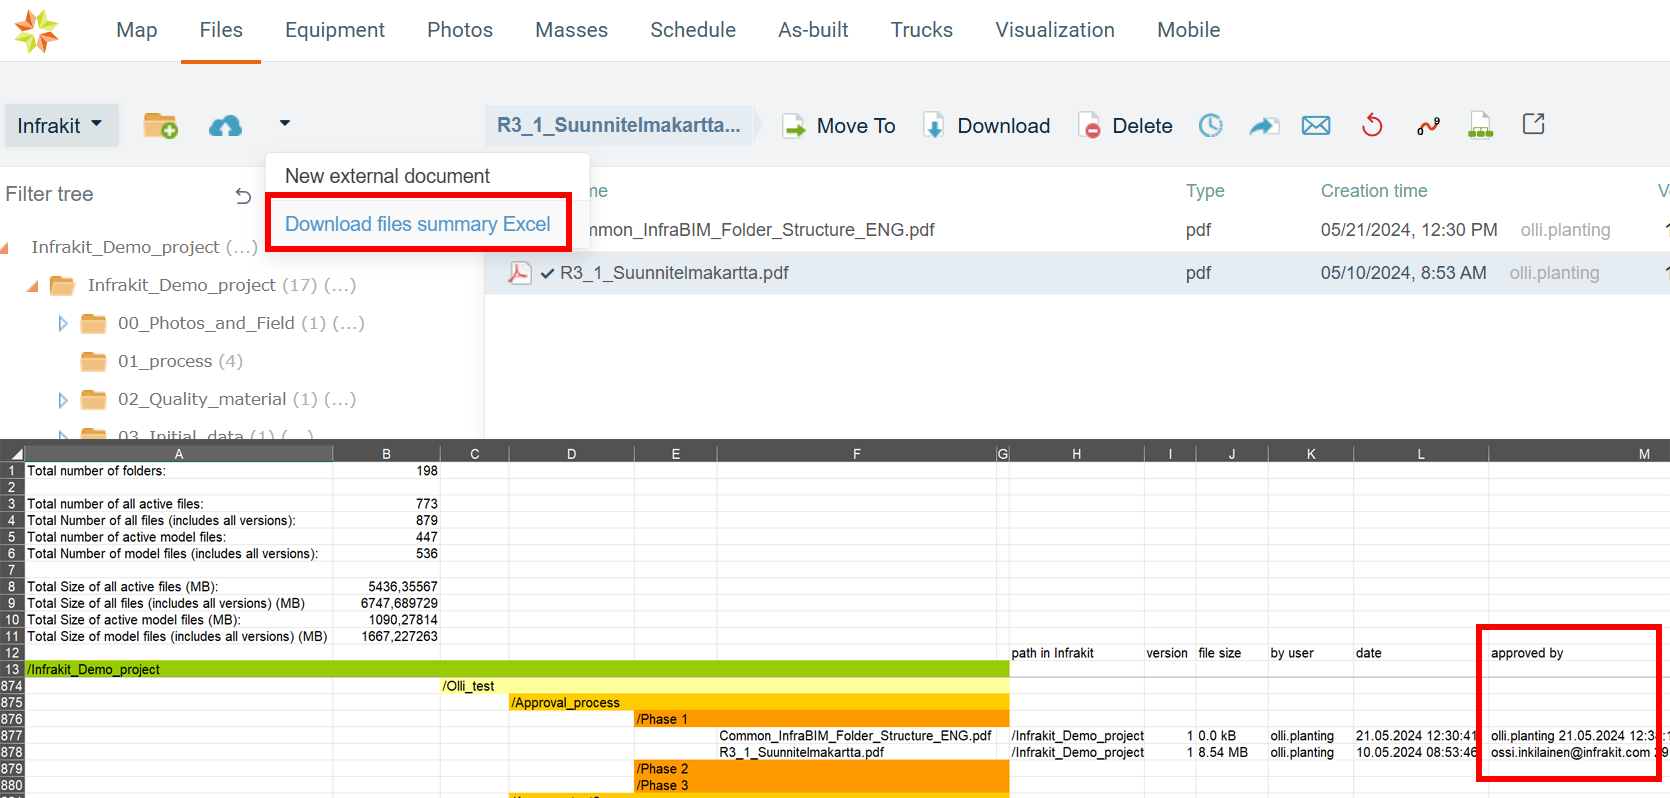Click the orange /Phase 1 cell
This screenshot has height=798, width=1670.
click(x=821, y=719)
